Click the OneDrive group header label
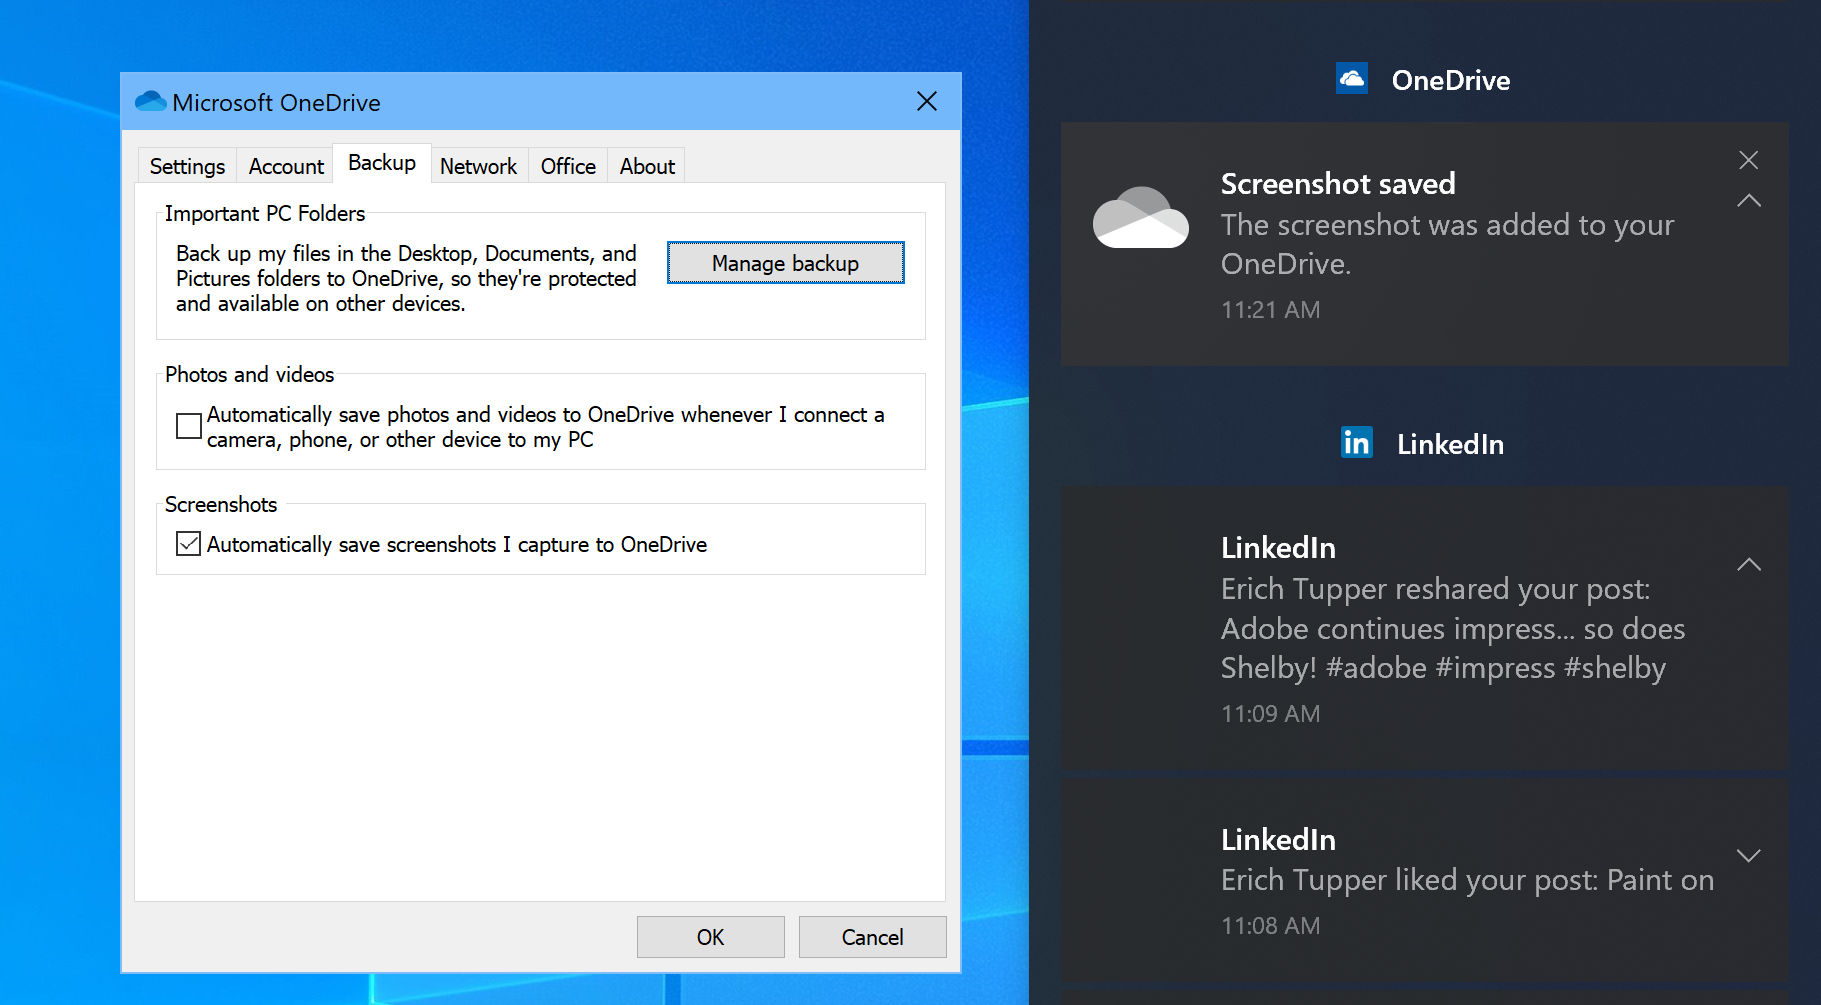This screenshot has width=1821, height=1005. [1451, 80]
